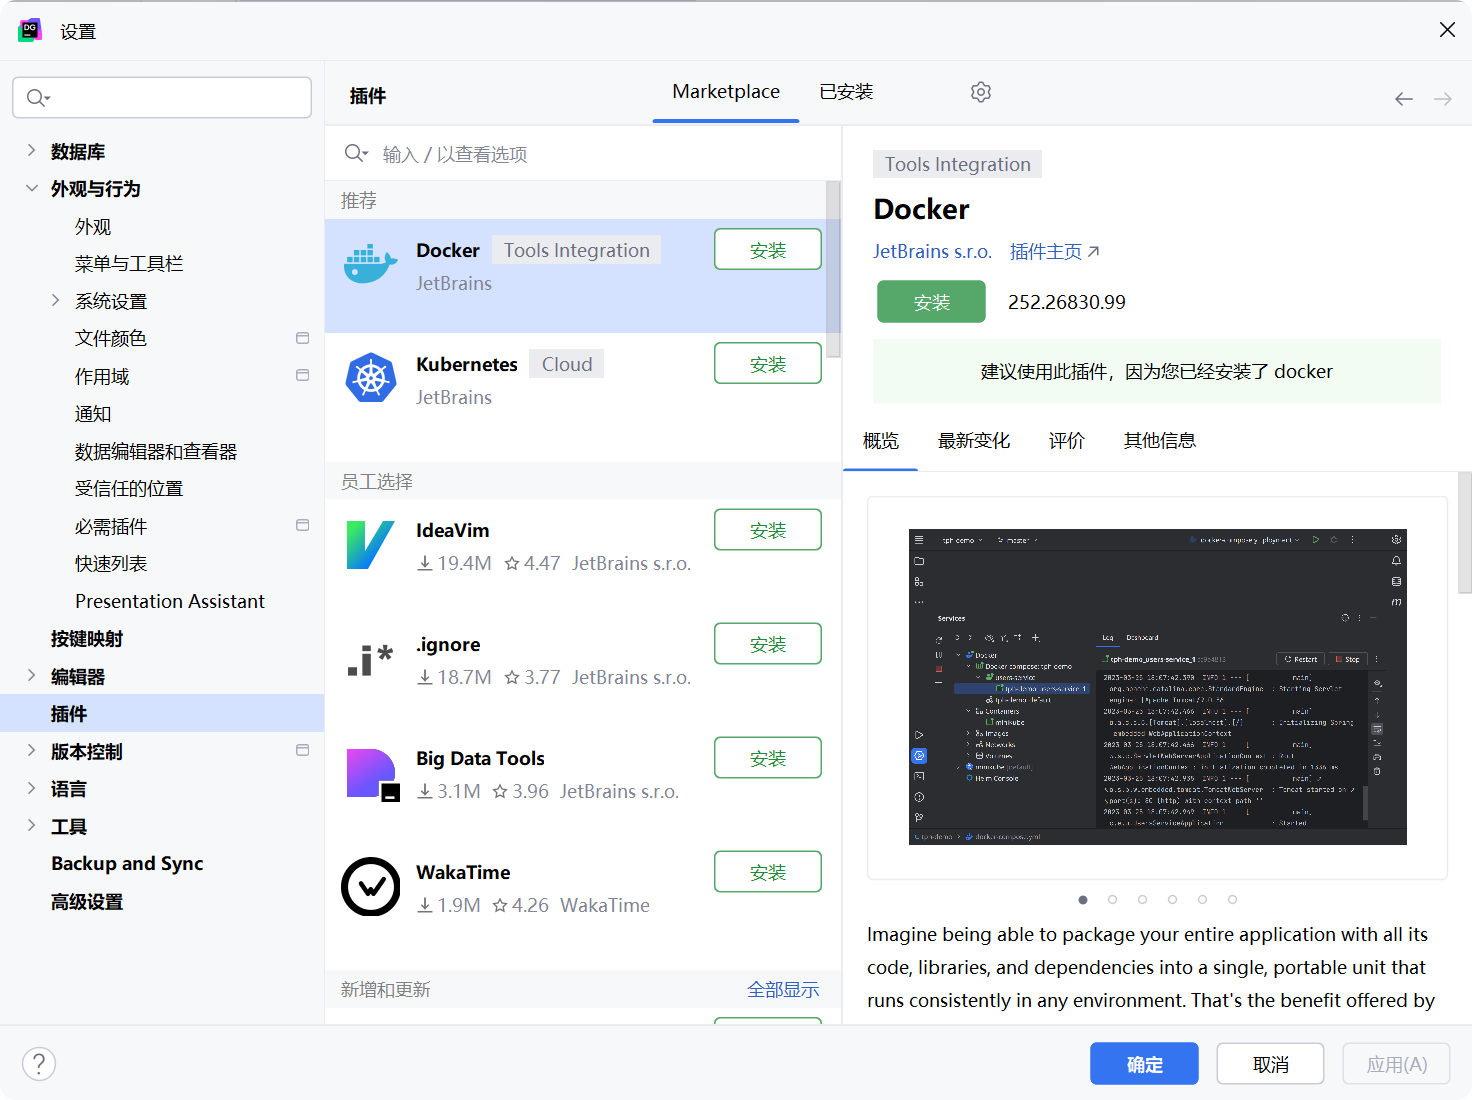Select 高级设置 in the settings tree
This screenshot has width=1472, height=1100.
point(87,902)
